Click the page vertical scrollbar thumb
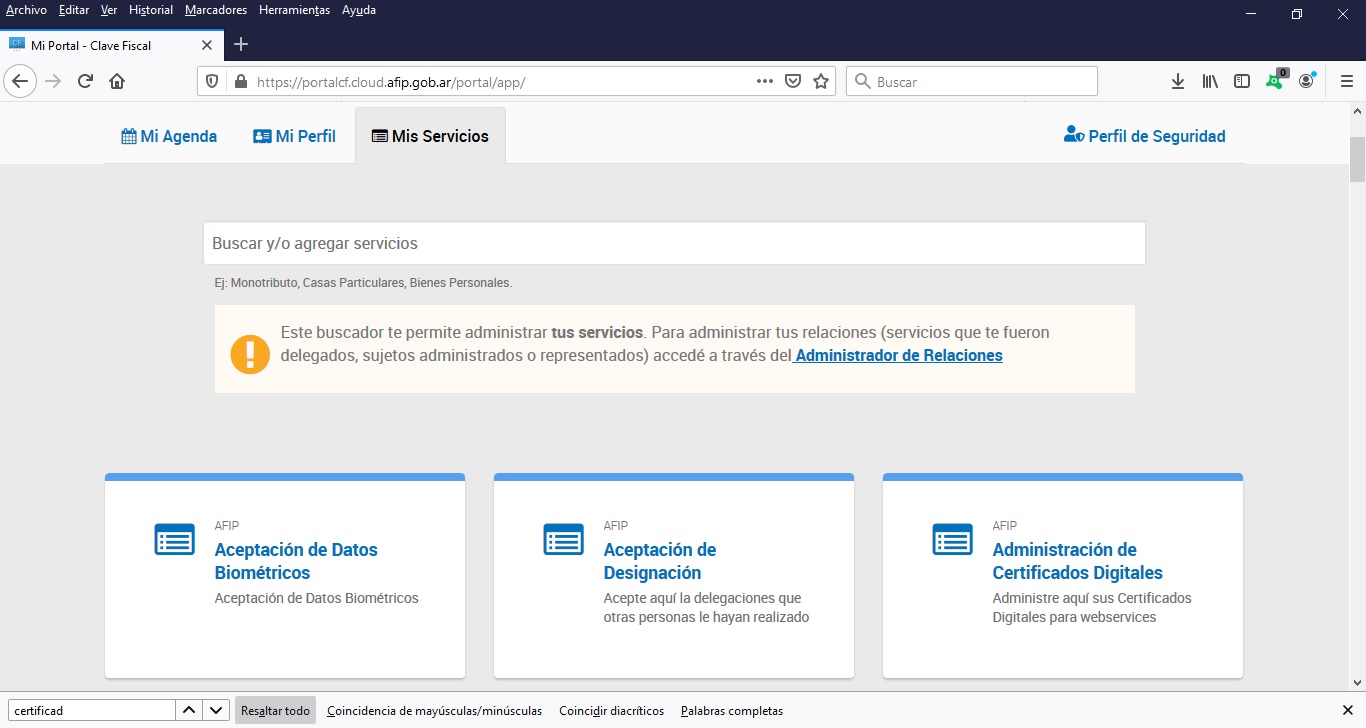 pyautogui.click(x=1357, y=159)
